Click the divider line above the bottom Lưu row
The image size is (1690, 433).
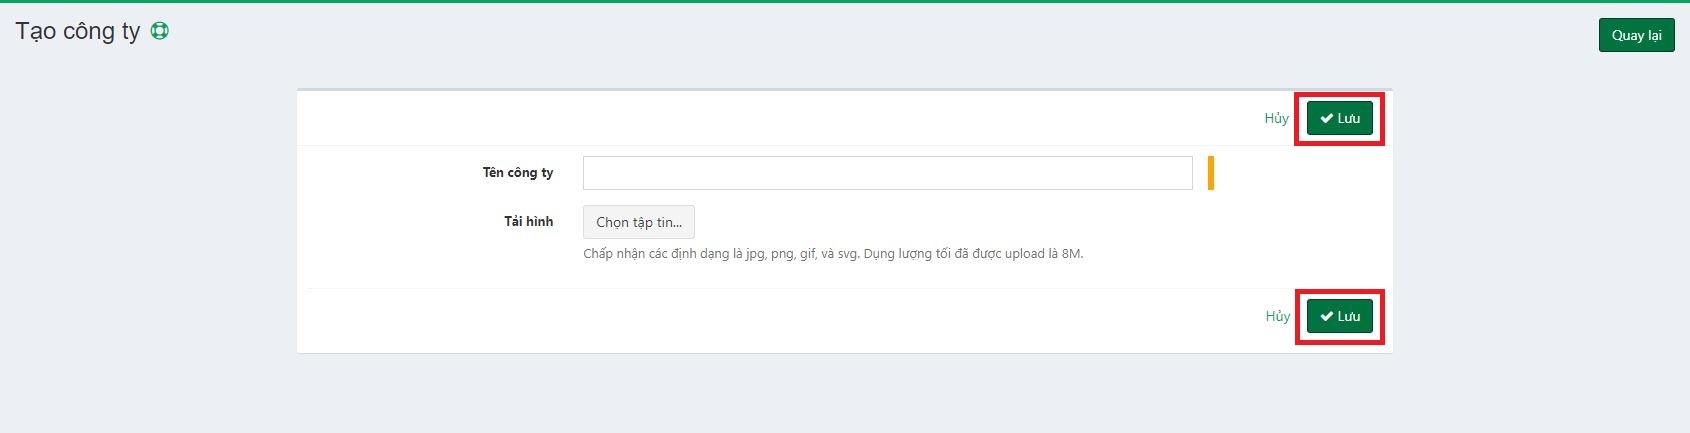pos(845,289)
